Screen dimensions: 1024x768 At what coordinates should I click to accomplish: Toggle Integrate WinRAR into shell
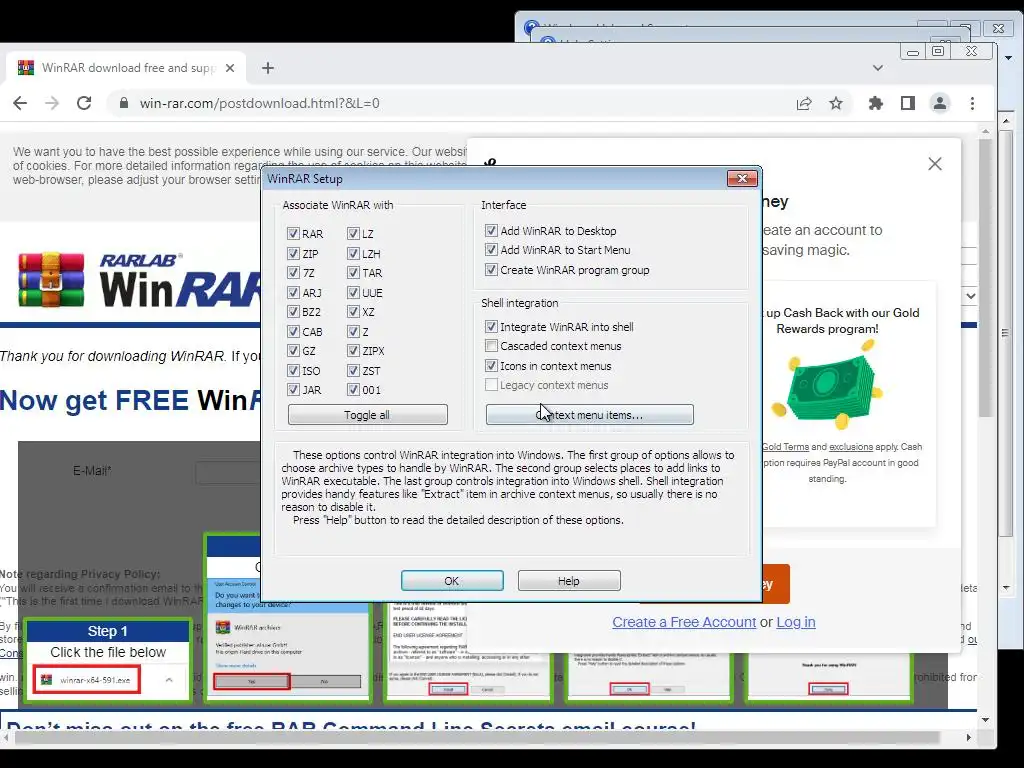[x=491, y=326]
